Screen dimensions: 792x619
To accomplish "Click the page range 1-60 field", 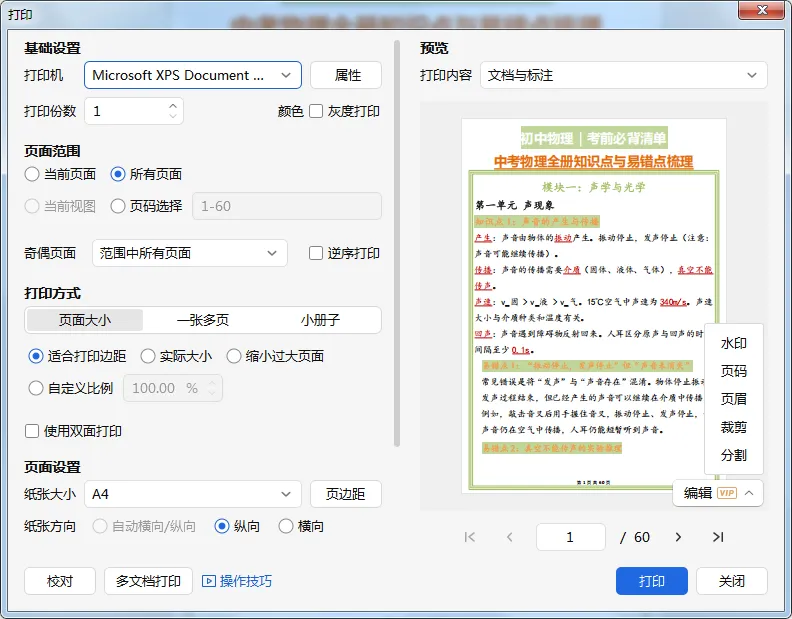I will [287, 206].
